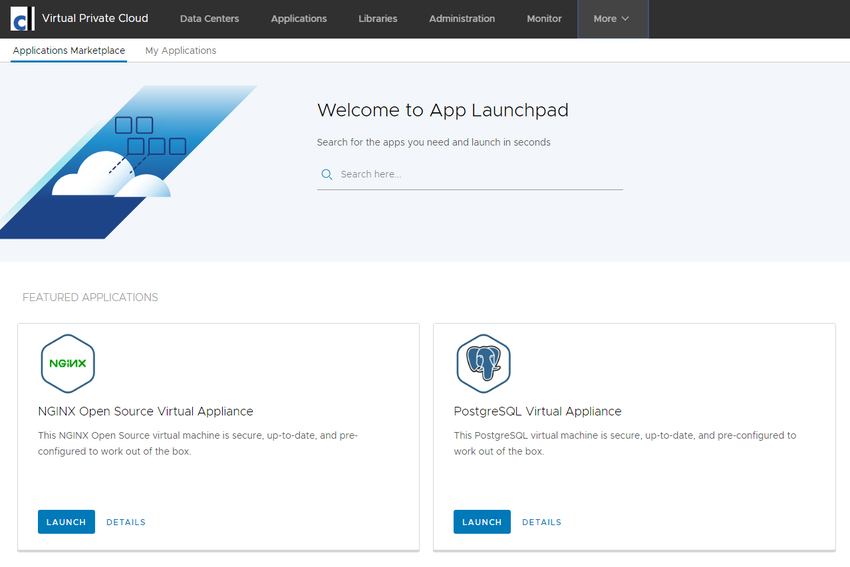The height and width of the screenshot is (567, 850).
Task: View details of the PostgreSQL appliance
Action: [x=542, y=522]
